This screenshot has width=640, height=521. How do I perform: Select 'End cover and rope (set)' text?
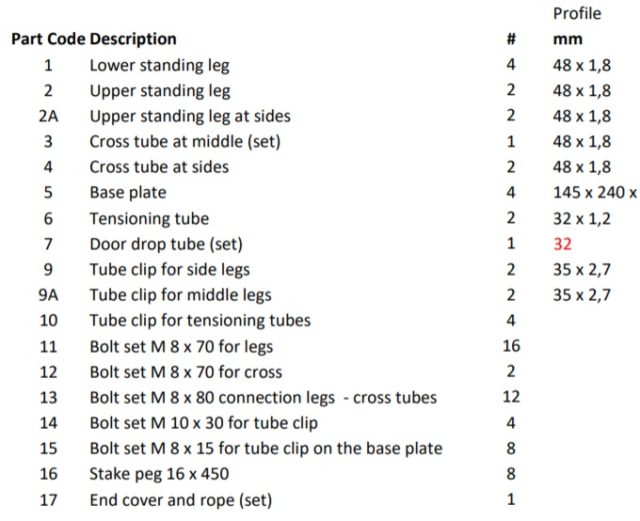pyautogui.click(x=181, y=500)
